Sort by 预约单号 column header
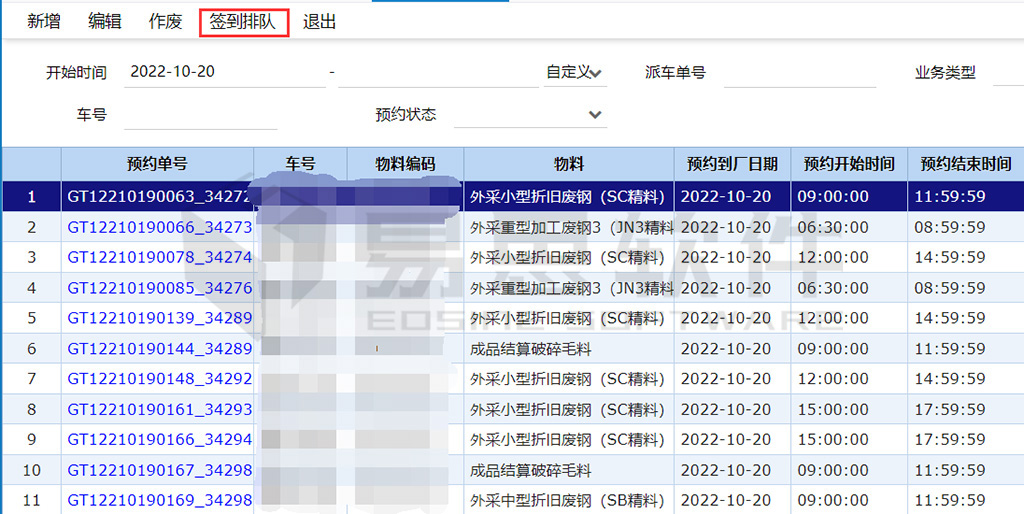Screen dimensions: 1024x514 click(157, 164)
